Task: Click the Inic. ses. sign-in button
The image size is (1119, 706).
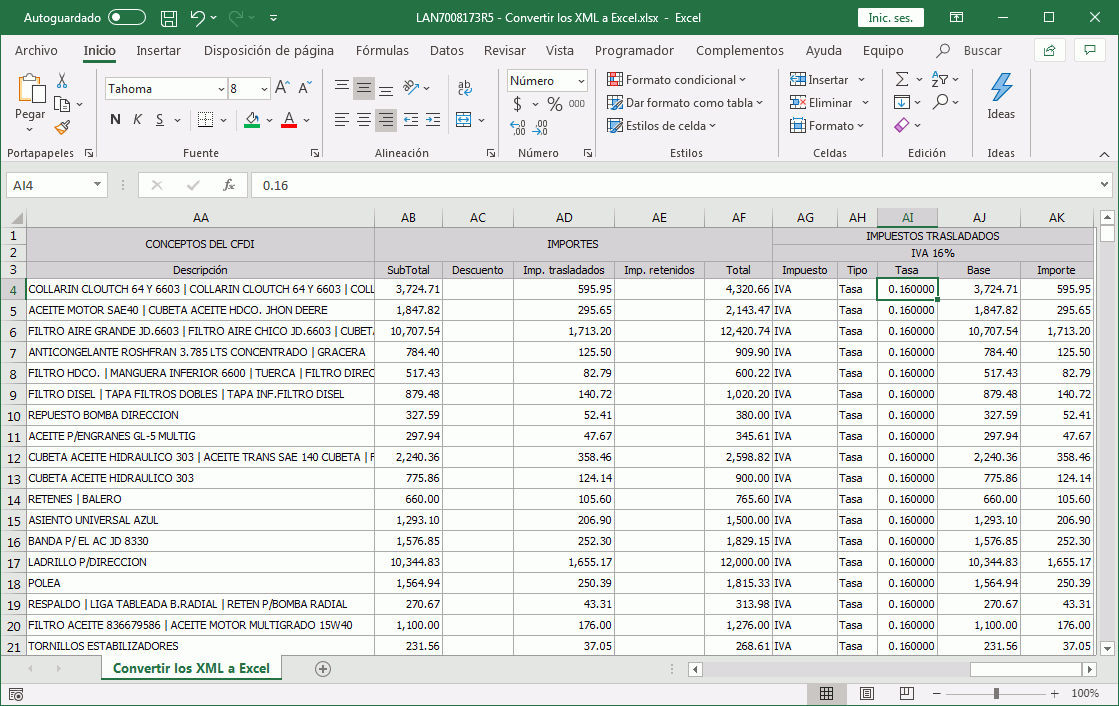Action: pyautogui.click(x=889, y=18)
